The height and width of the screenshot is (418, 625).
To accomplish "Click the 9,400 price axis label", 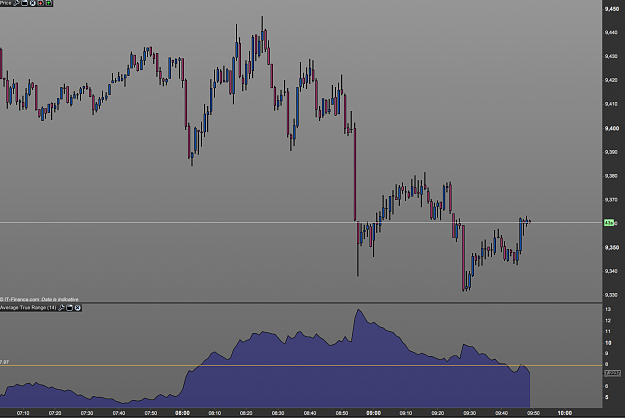I will [x=611, y=128].
